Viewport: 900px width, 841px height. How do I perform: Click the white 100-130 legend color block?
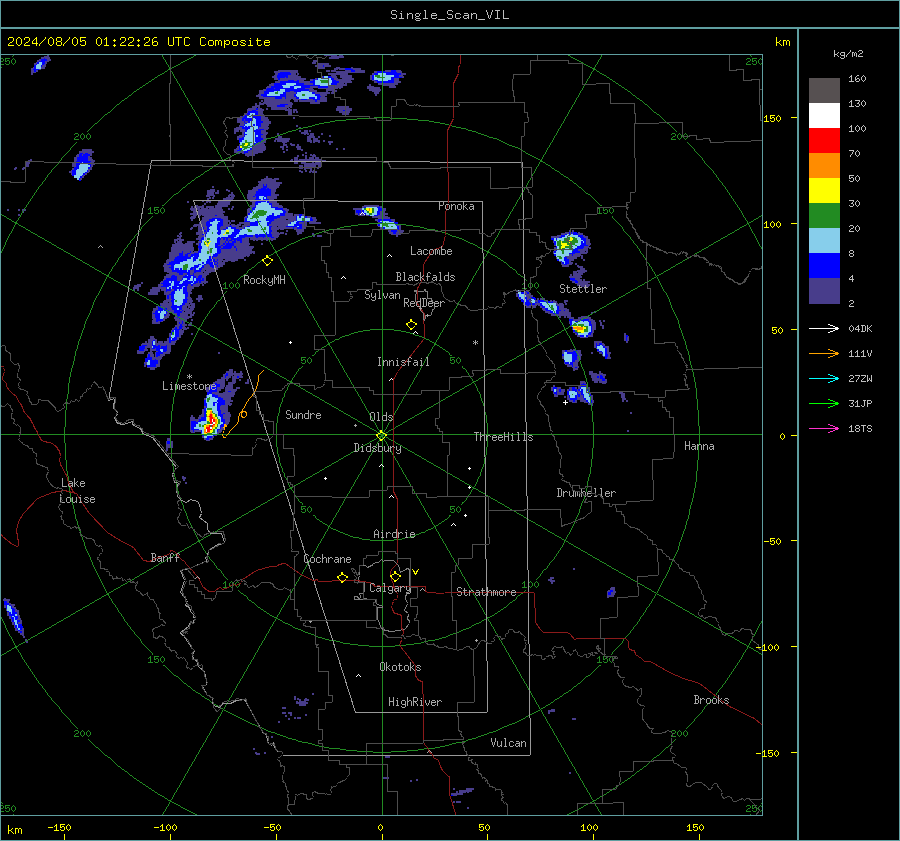point(824,115)
